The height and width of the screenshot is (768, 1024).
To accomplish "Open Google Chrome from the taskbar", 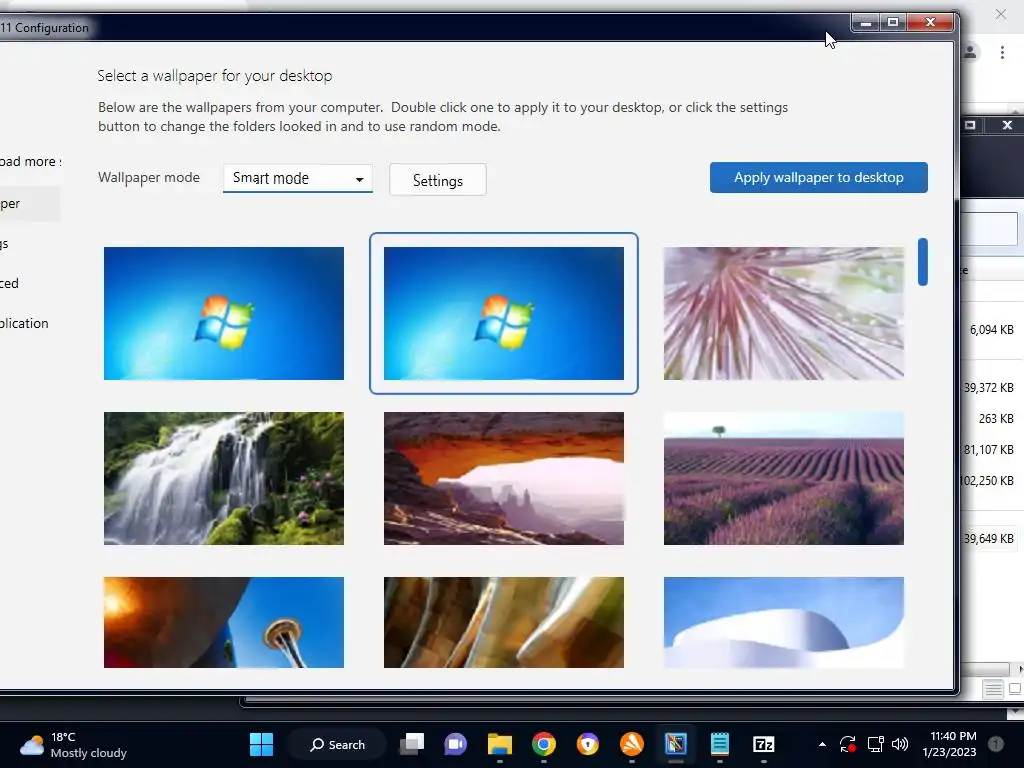I will point(543,744).
